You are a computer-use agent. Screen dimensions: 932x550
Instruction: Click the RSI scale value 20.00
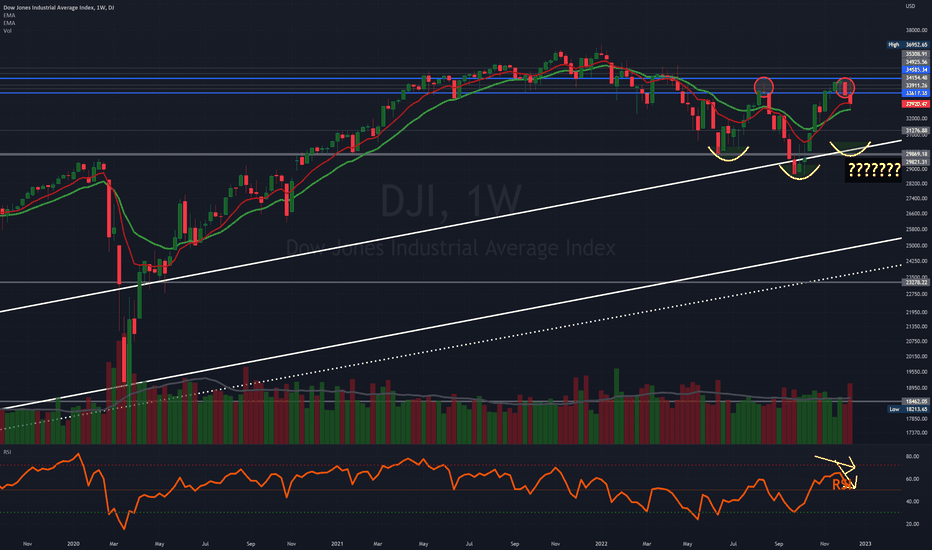(912, 524)
